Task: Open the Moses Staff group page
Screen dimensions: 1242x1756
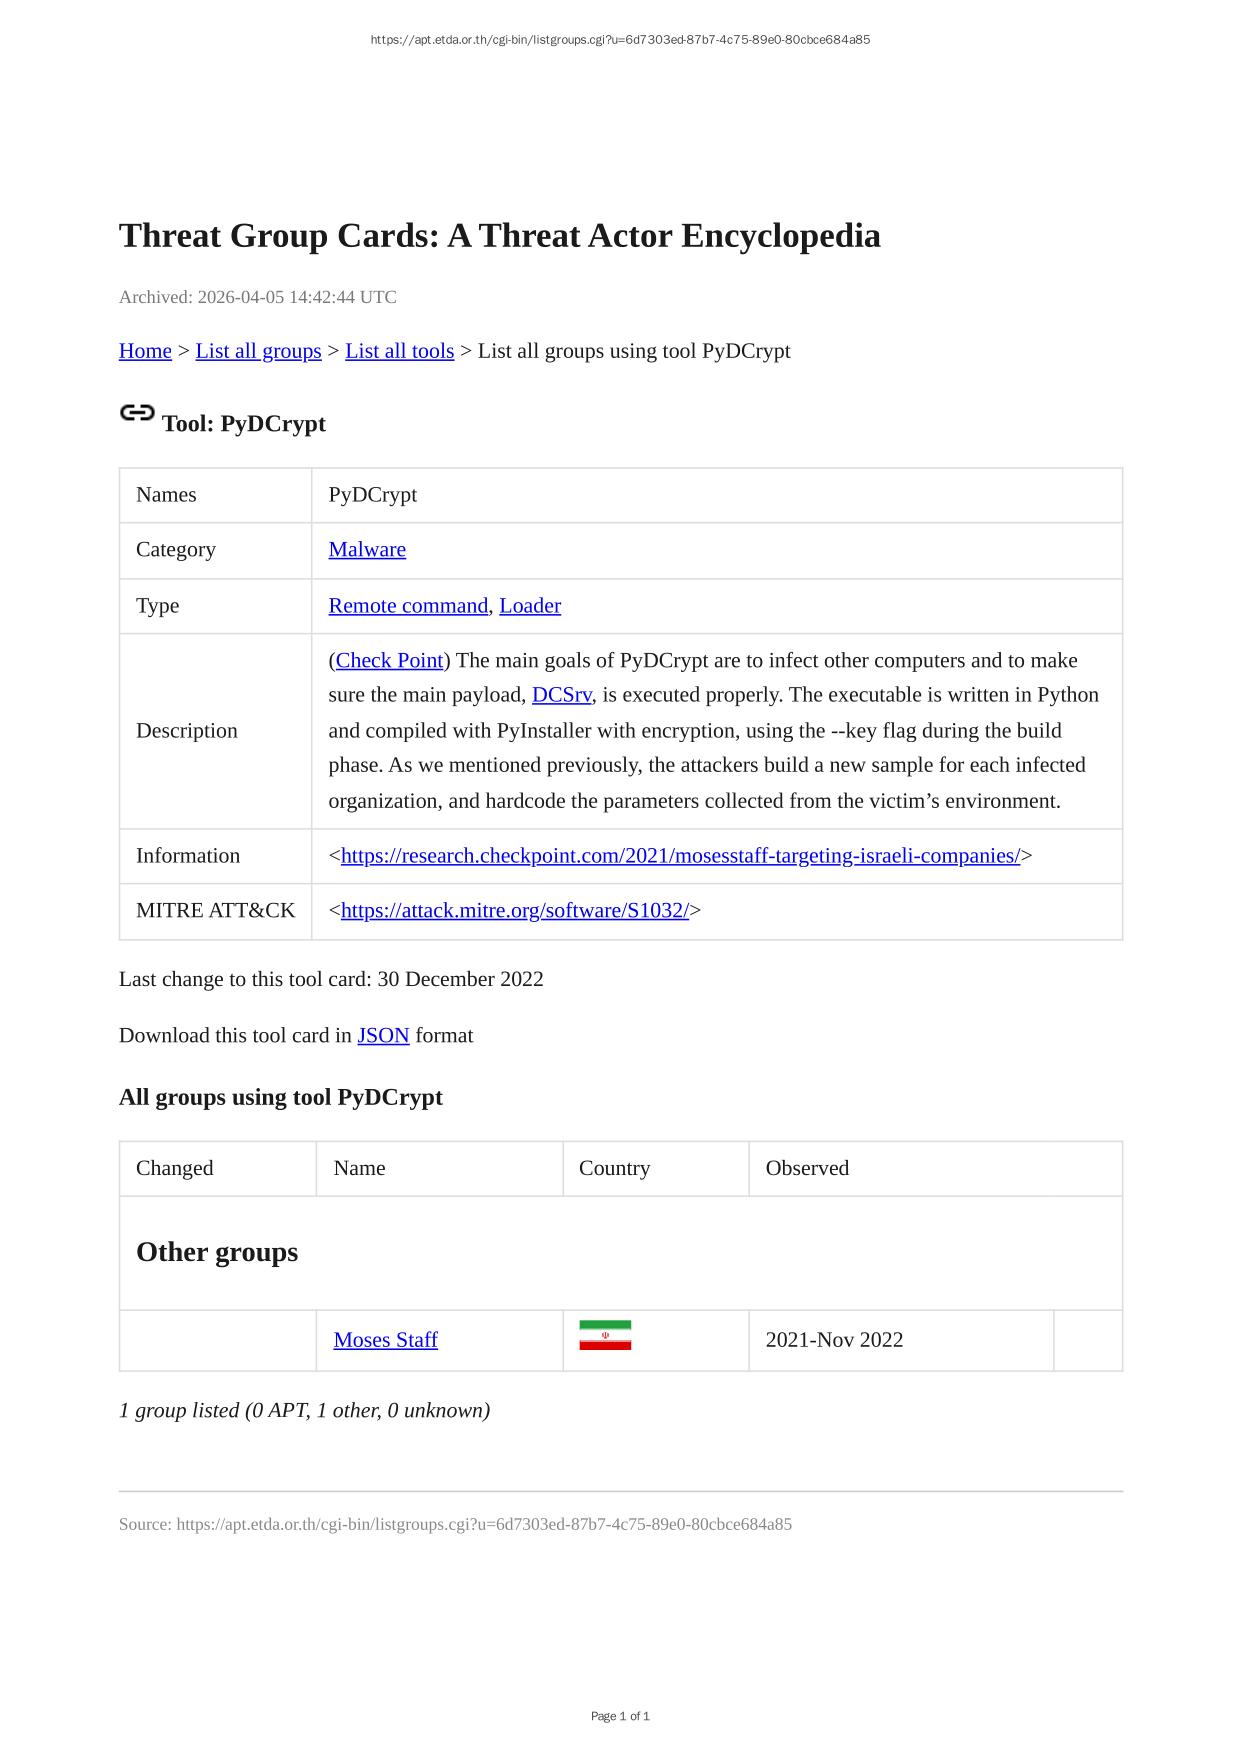Action: pos(385,1340)
